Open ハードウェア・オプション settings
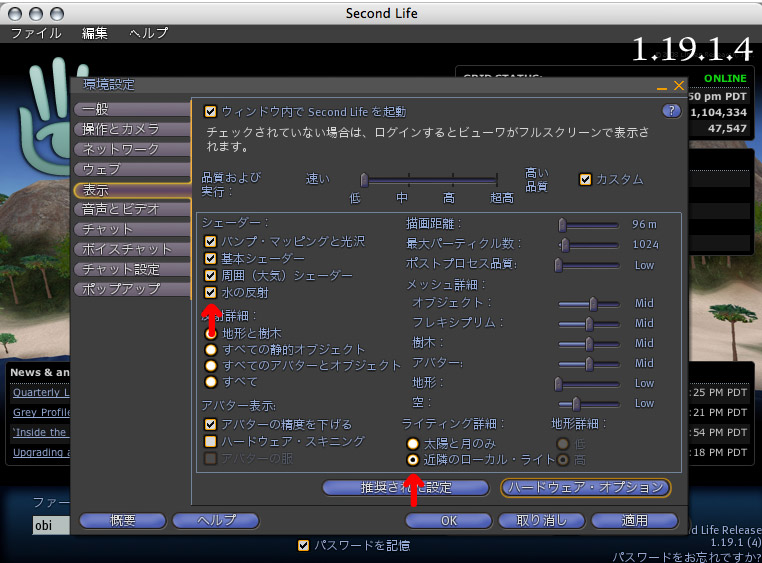The image size is (762, 563). pos(586,488)
